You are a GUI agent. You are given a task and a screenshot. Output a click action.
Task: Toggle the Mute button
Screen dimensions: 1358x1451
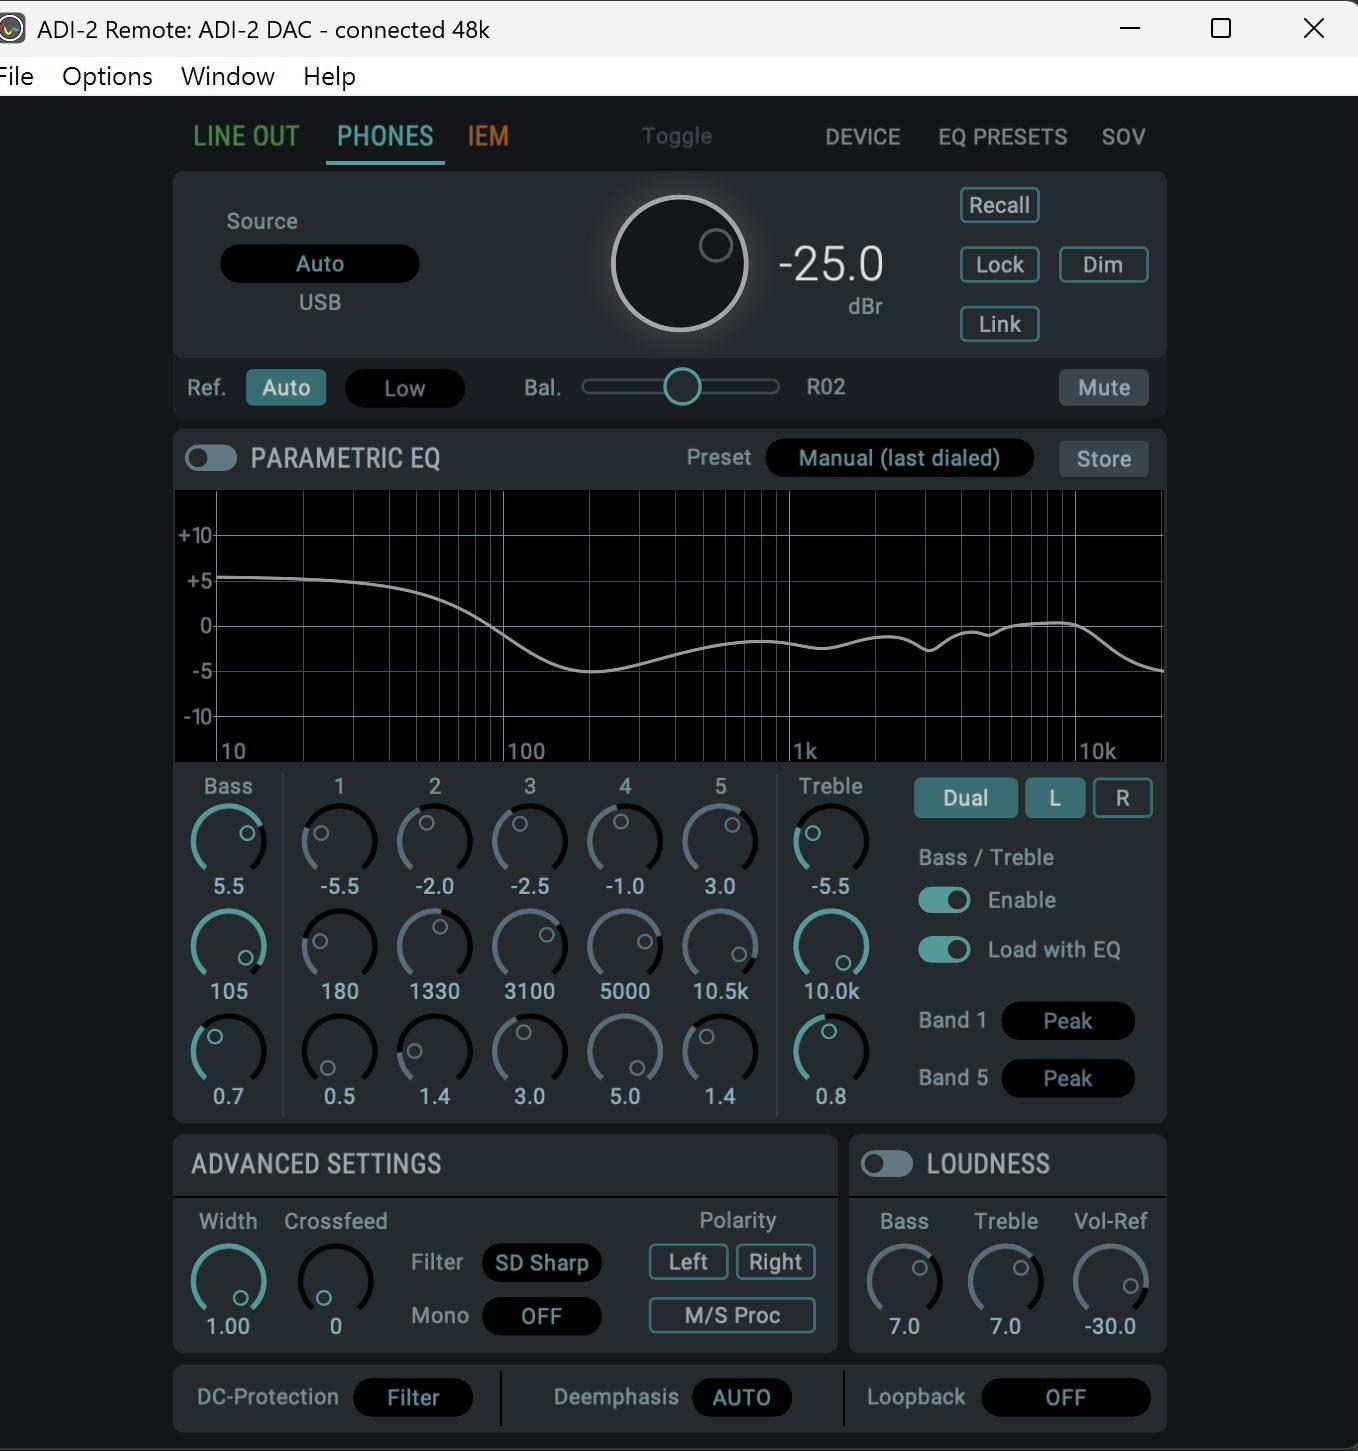click(1104, 388)
